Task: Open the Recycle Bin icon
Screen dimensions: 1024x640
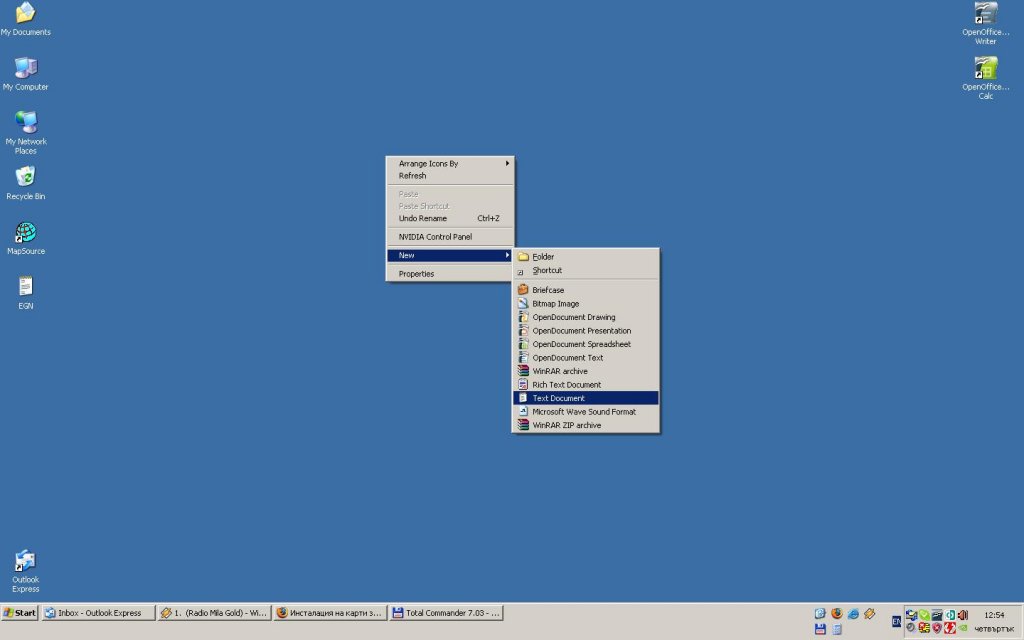Action: [25, 178]
